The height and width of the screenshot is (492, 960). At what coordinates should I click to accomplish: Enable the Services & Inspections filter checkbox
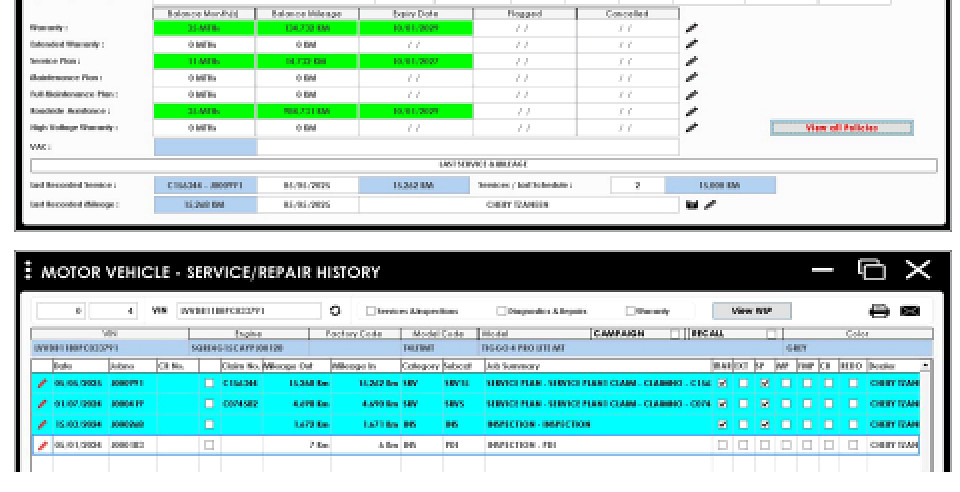(x=371, y=311)
